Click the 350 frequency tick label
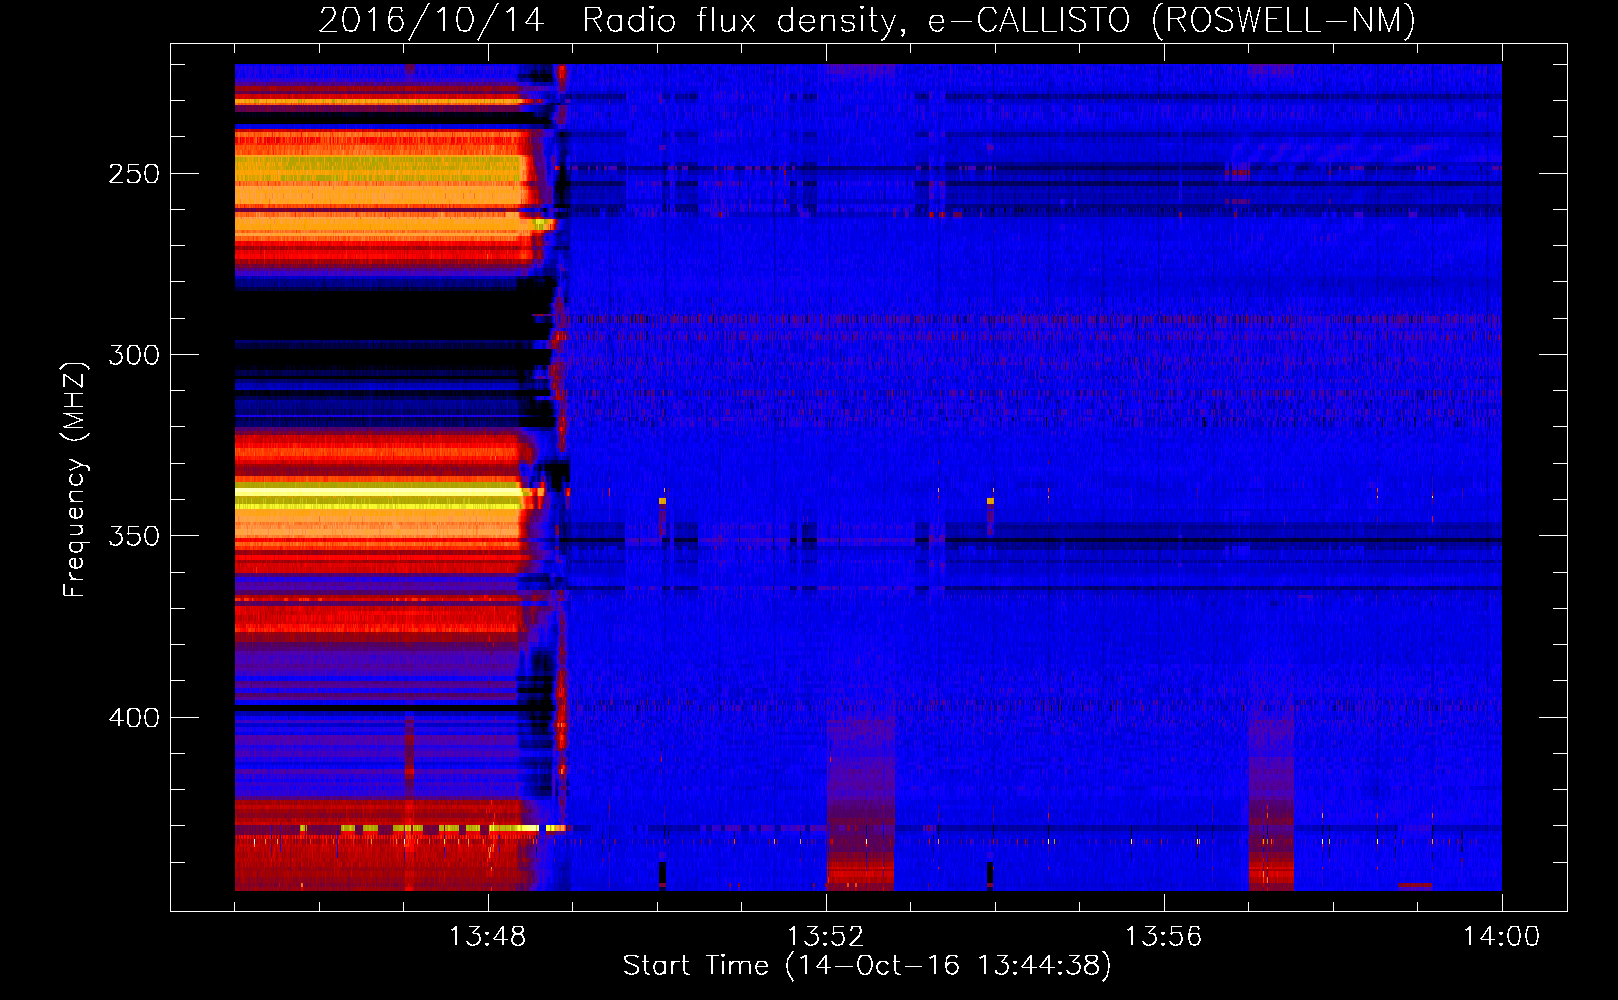The height and width of the screenshot is (1000, 1618). (134, 536)
